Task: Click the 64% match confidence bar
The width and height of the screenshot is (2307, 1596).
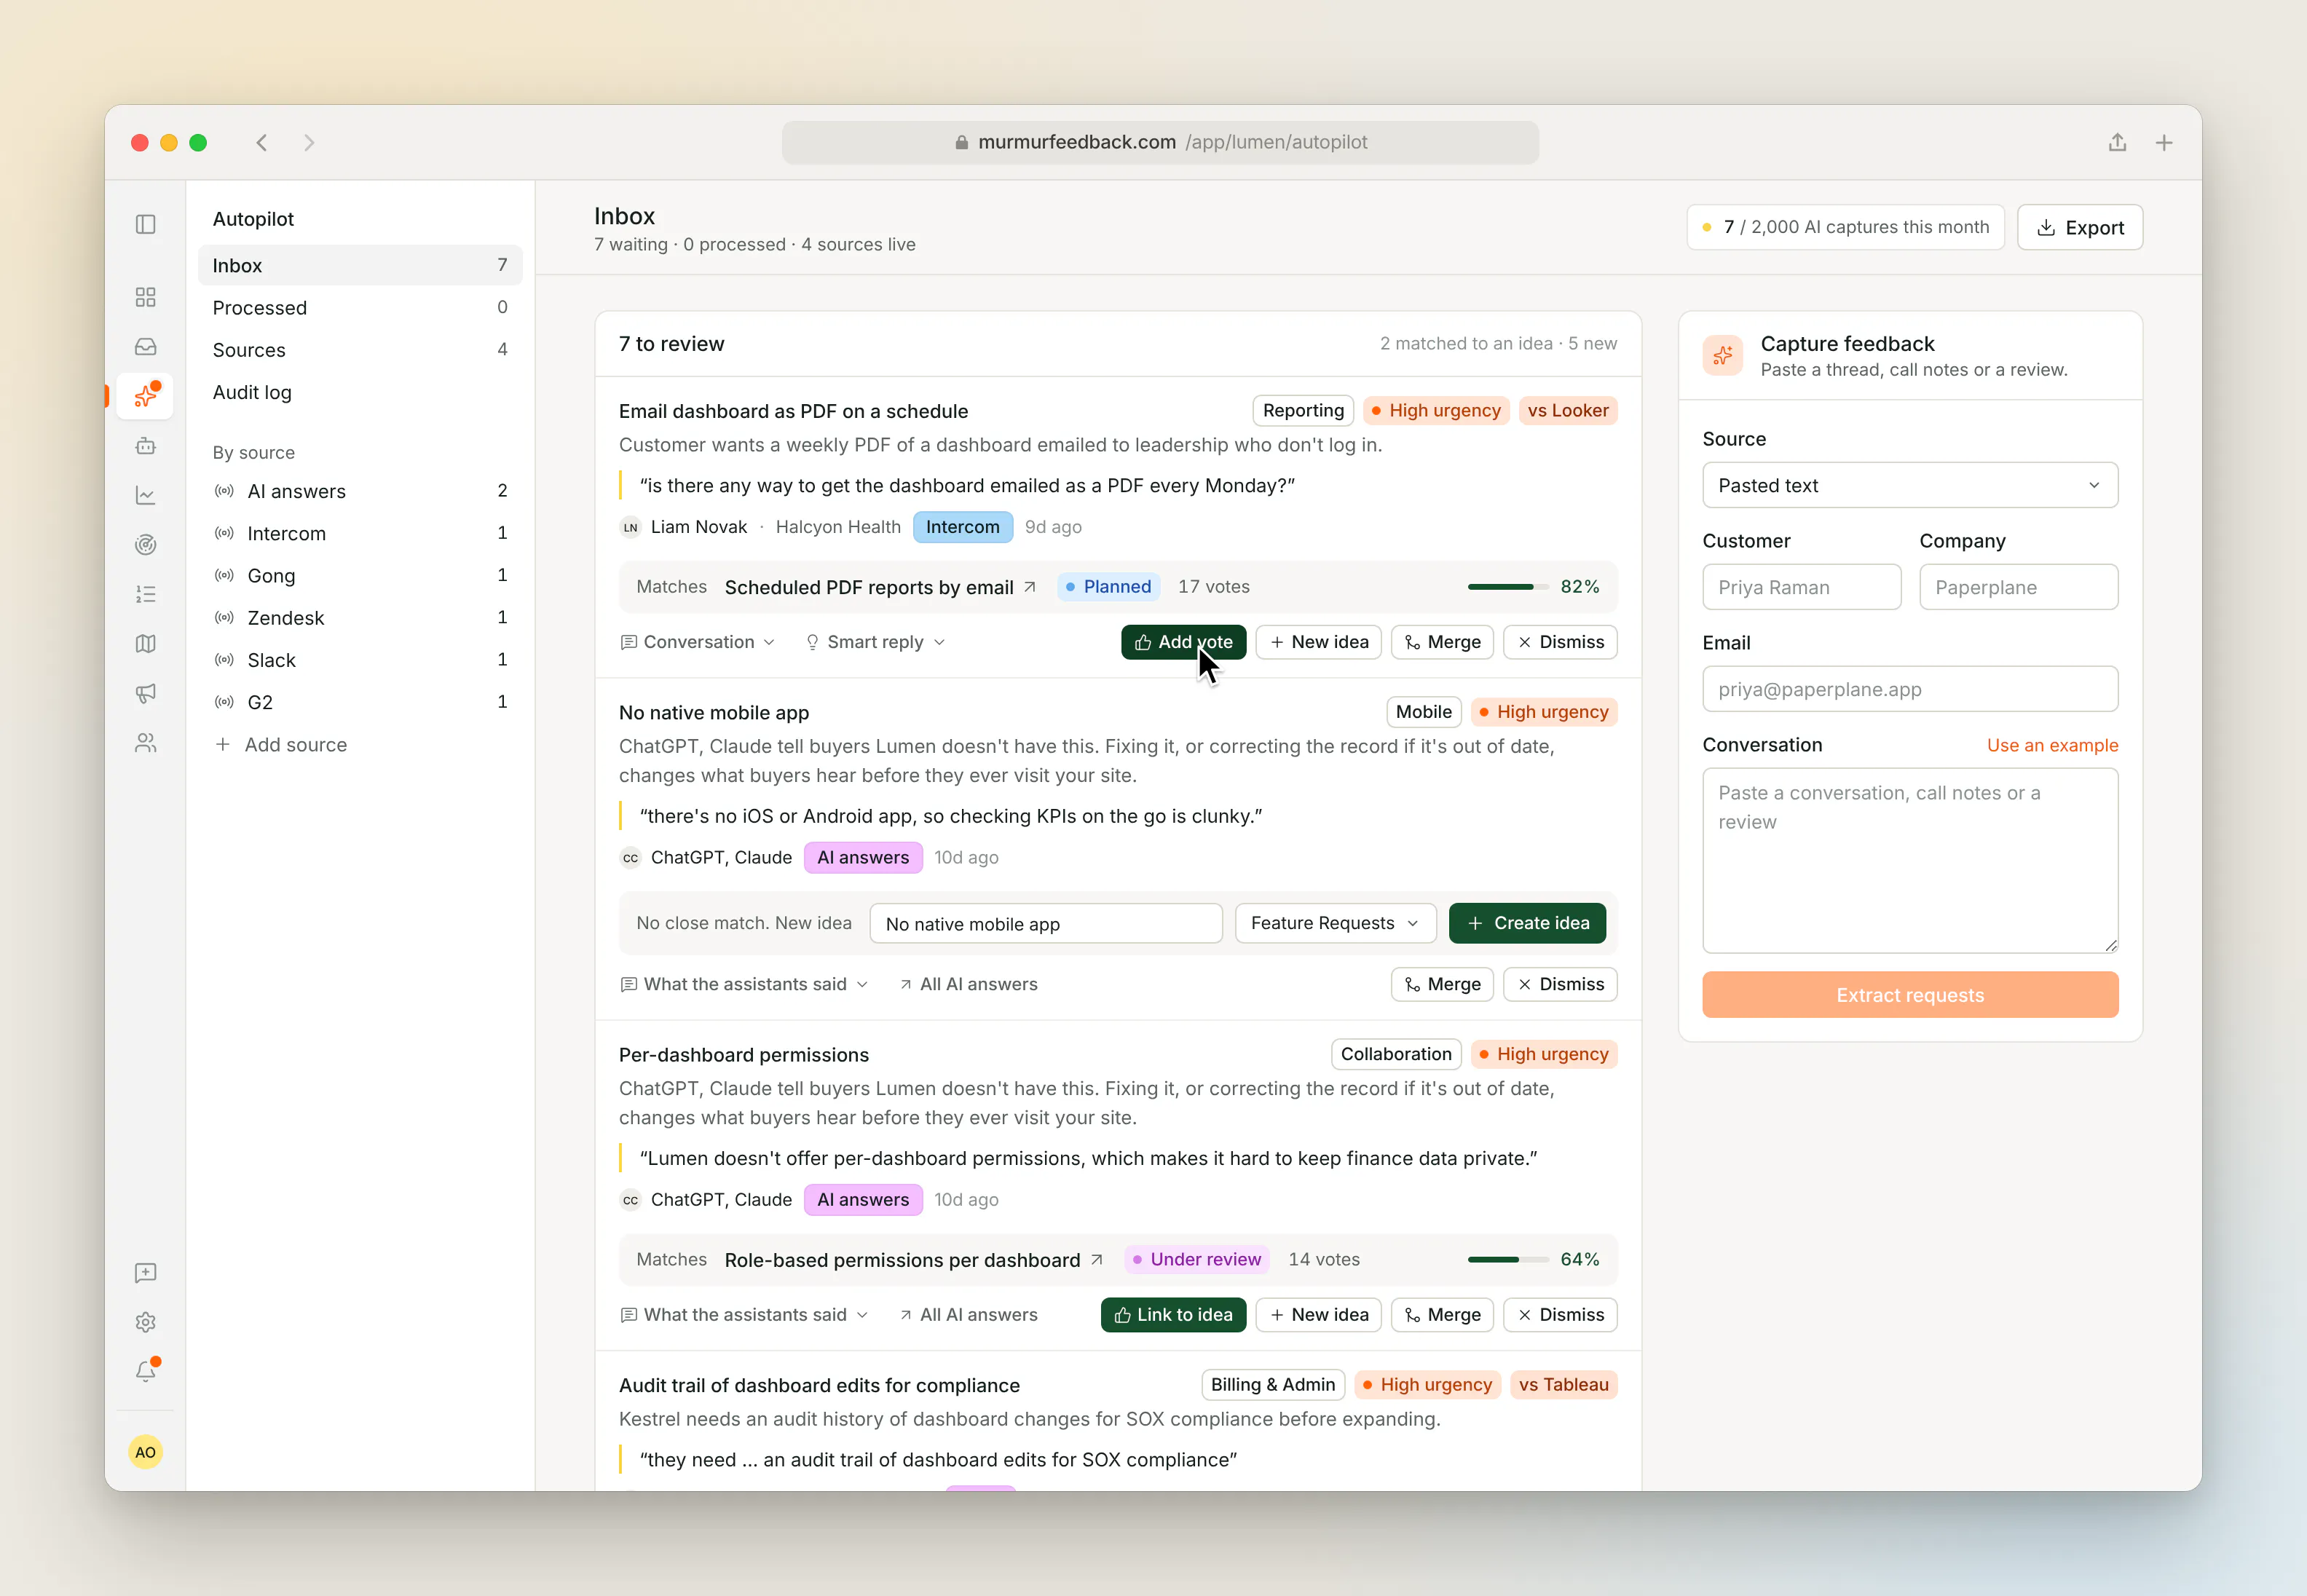Action: coord(1507,1260)
